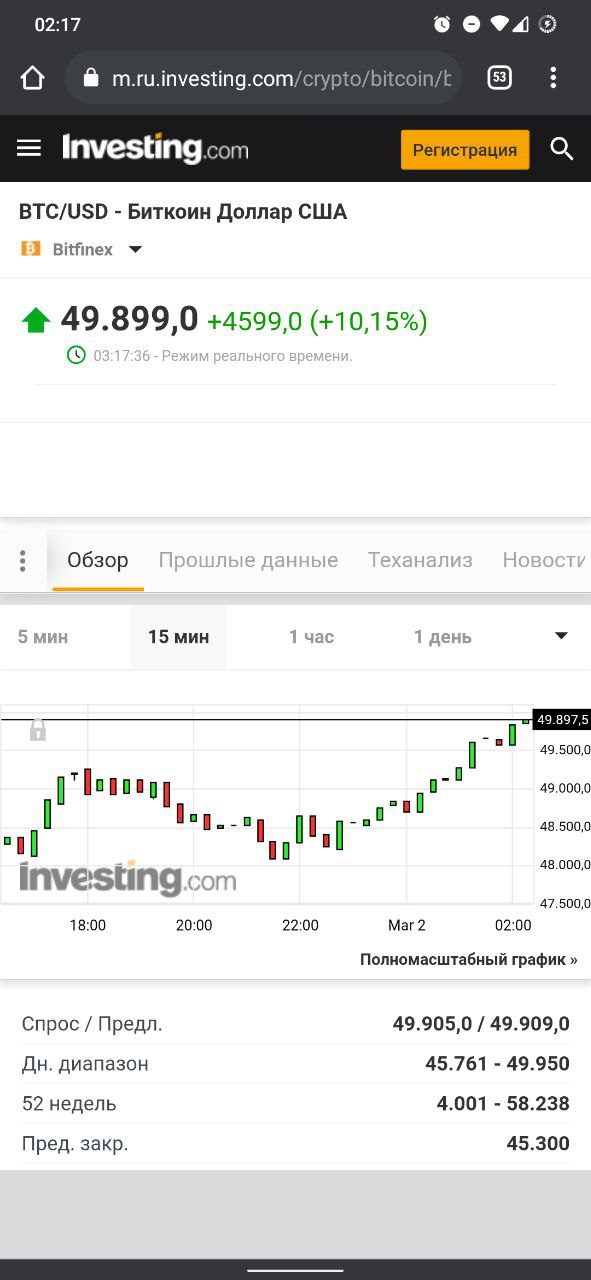Select the 5 мин chart interval

[43, 637]
